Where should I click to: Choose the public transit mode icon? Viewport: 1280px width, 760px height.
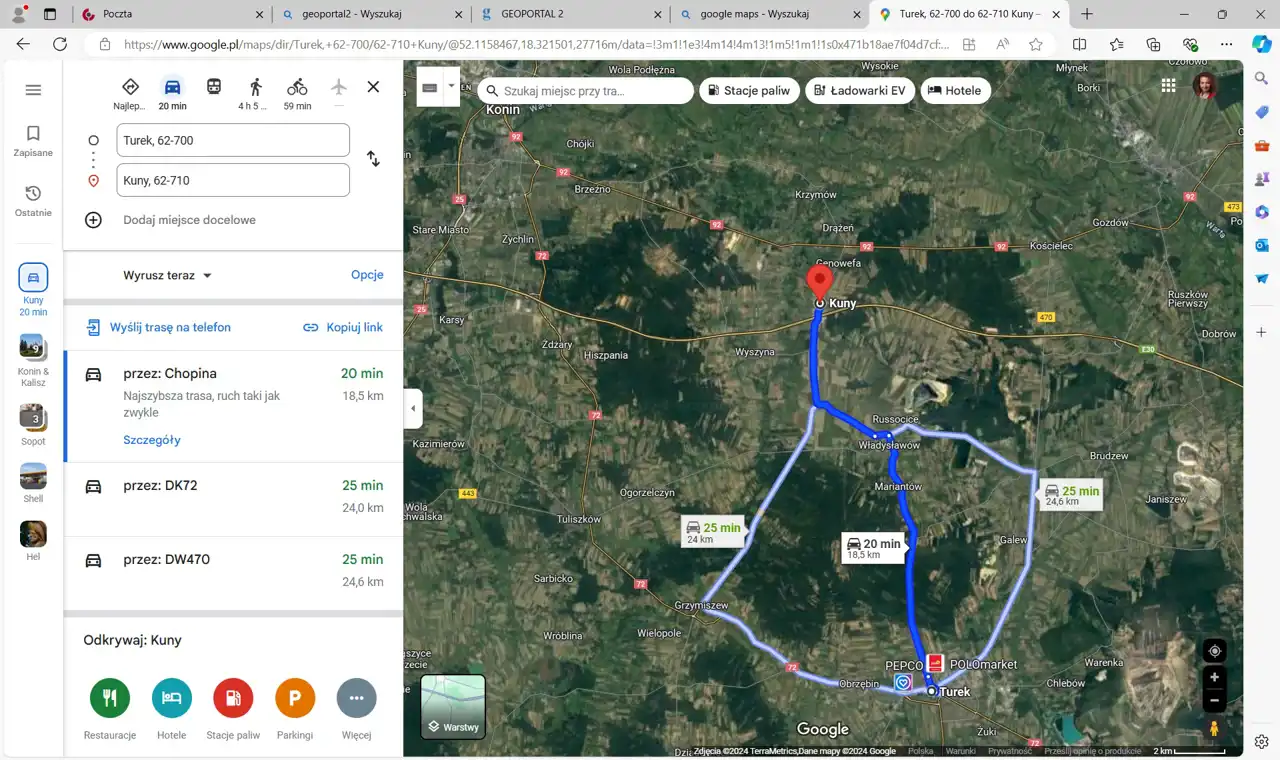pyautogui.click(x=214, y=87)
